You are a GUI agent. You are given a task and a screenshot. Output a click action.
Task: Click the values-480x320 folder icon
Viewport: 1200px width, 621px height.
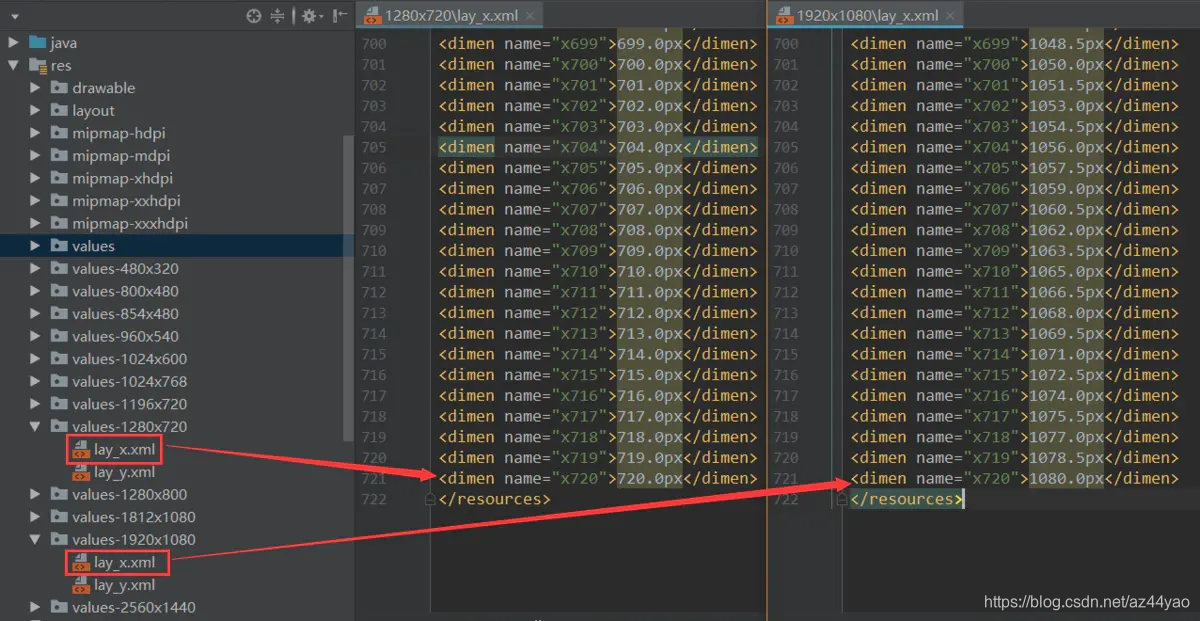click(59, 269)
